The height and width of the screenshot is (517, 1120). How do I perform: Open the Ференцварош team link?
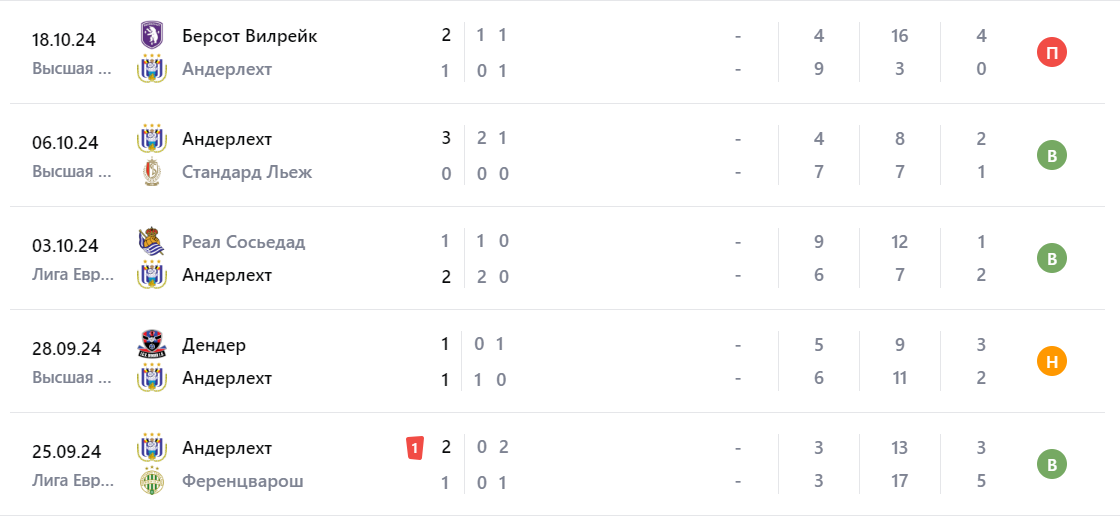(x=242, y=481)
